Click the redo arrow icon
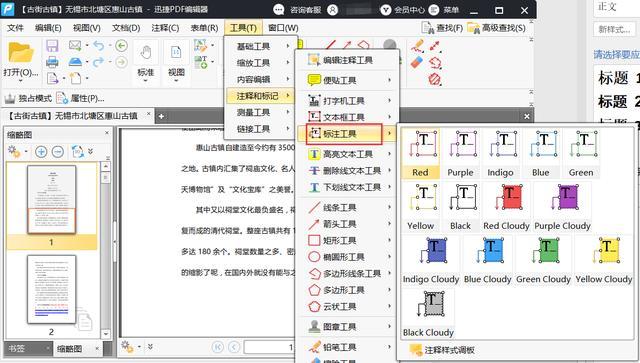Image resolution: width=640 pixels, height=363 pixels. tap(98, 62)
